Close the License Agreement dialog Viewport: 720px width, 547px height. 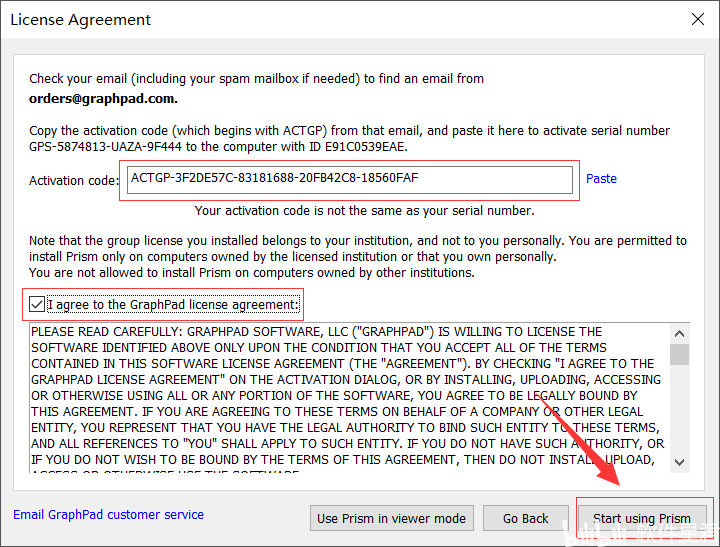[x=698, y=19]
